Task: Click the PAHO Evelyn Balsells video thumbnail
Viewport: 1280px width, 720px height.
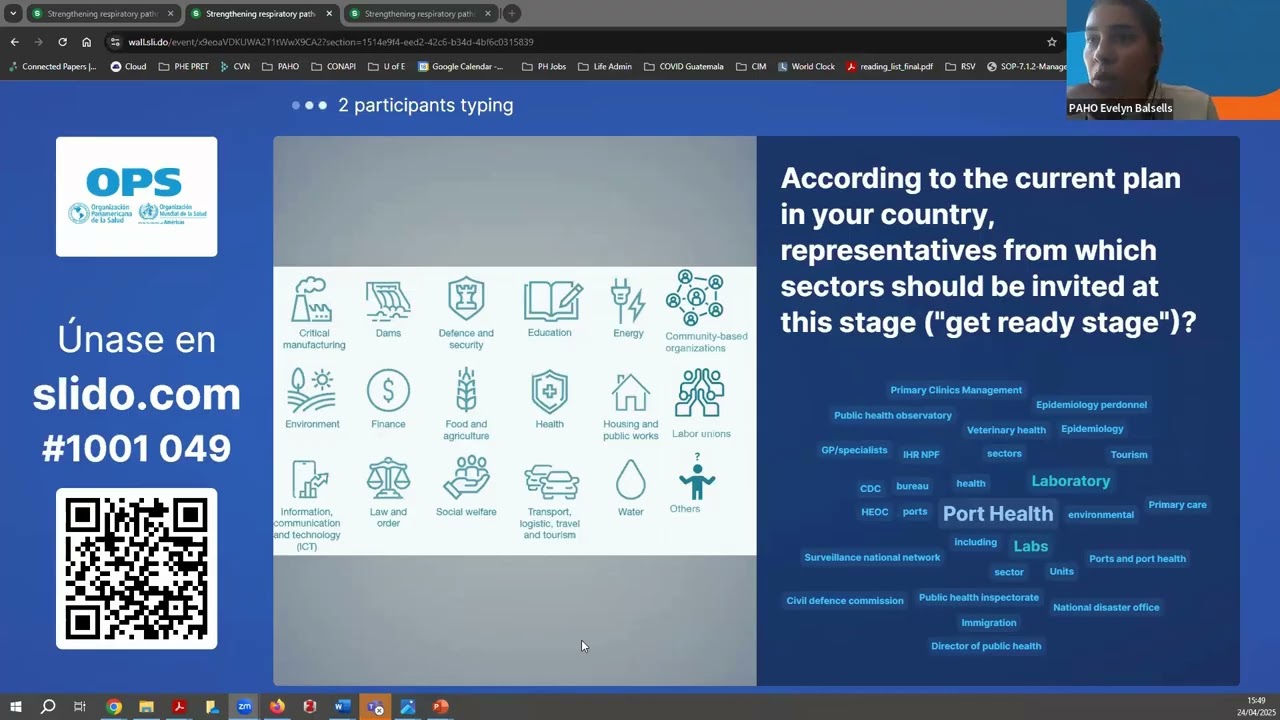Action: 1173,60
